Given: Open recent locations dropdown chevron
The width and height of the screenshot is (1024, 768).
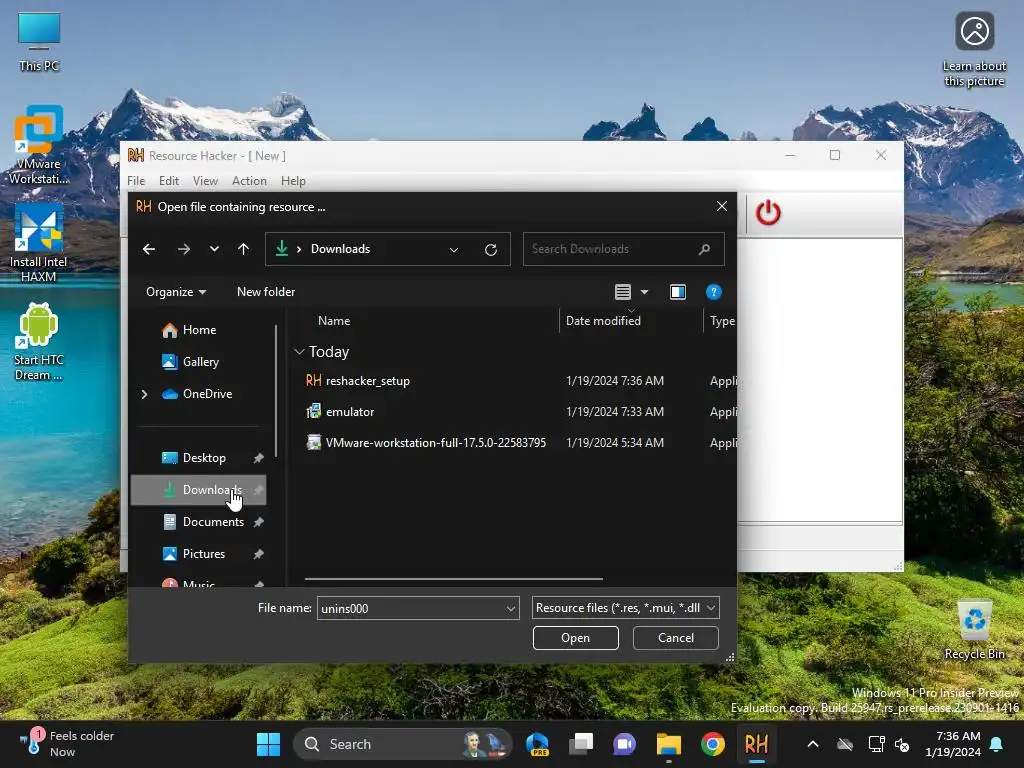Looking at the screenshot, I should pos(214,249).
